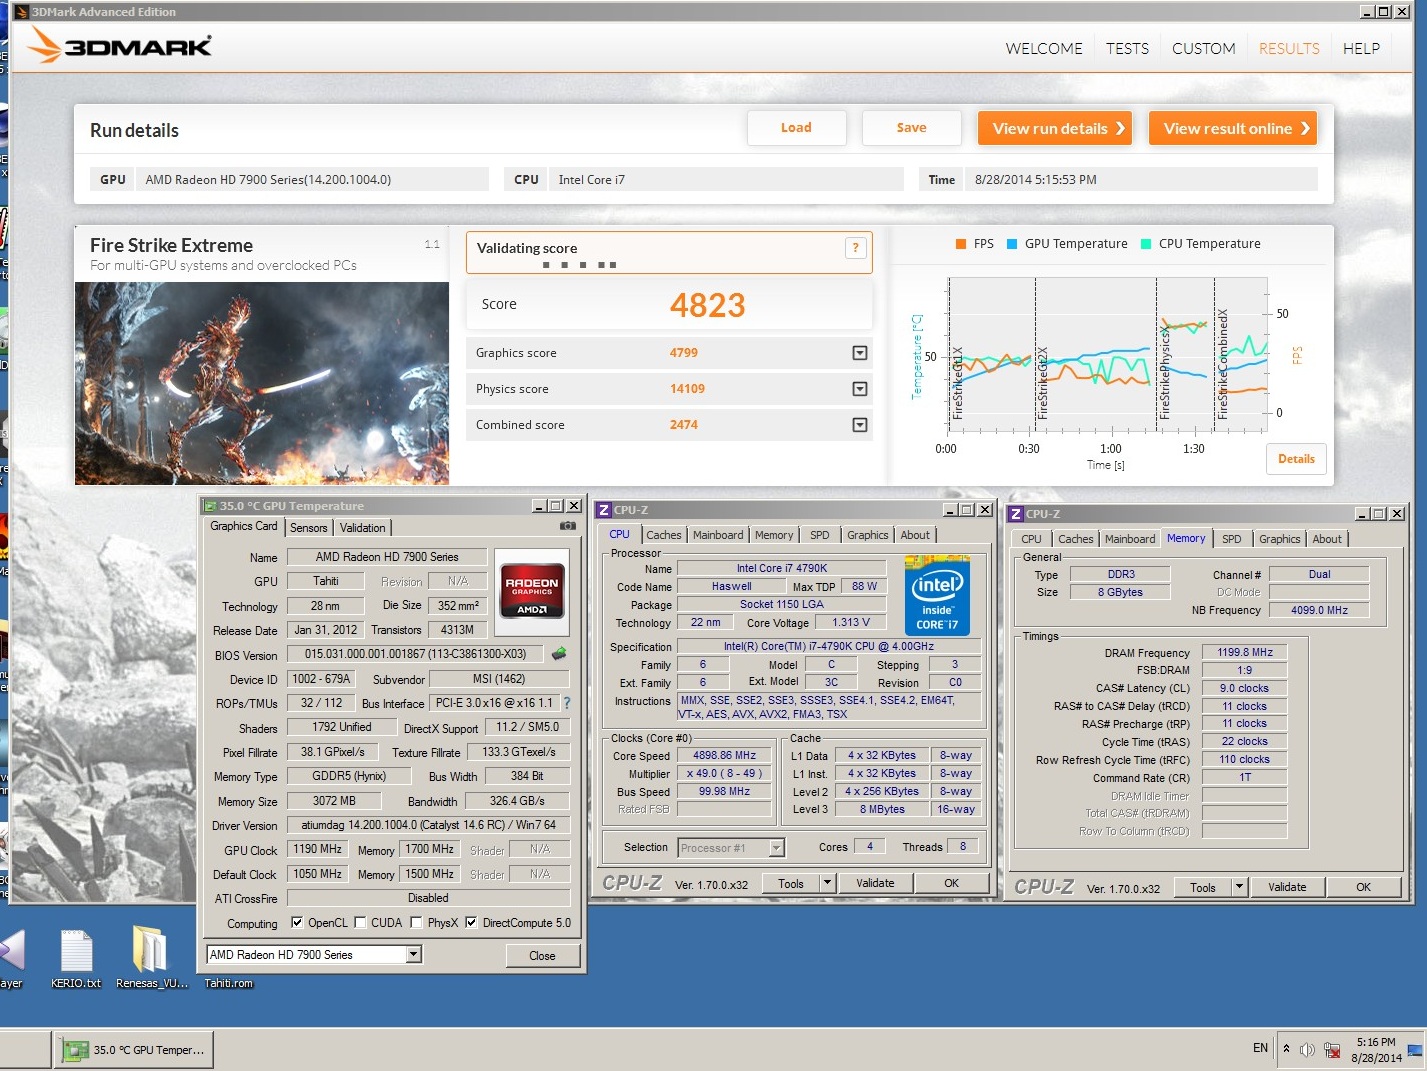Open the Processor #1 selection dropdown

[x=776, y=848]
